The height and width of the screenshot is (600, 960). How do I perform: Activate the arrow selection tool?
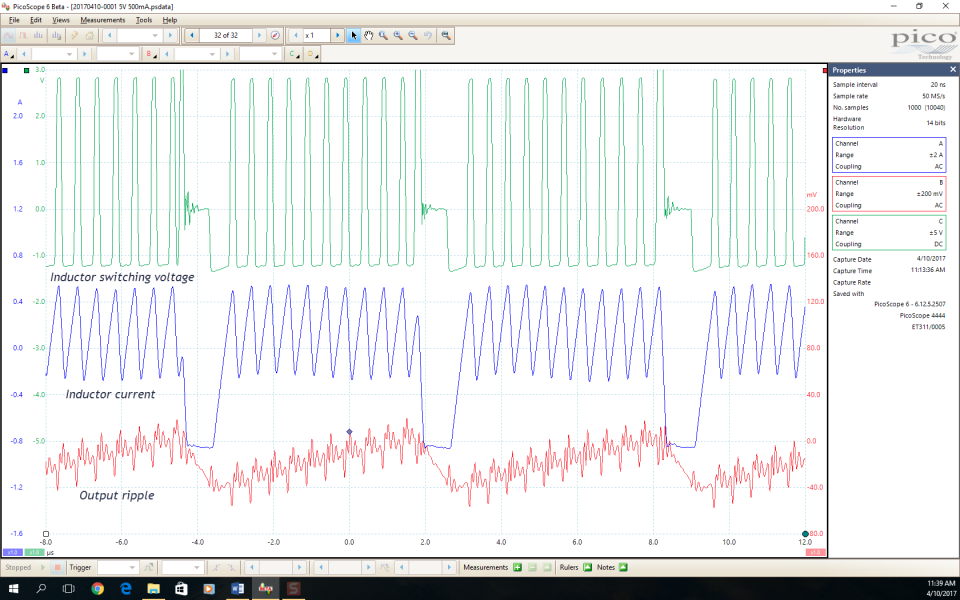[354, 35]
